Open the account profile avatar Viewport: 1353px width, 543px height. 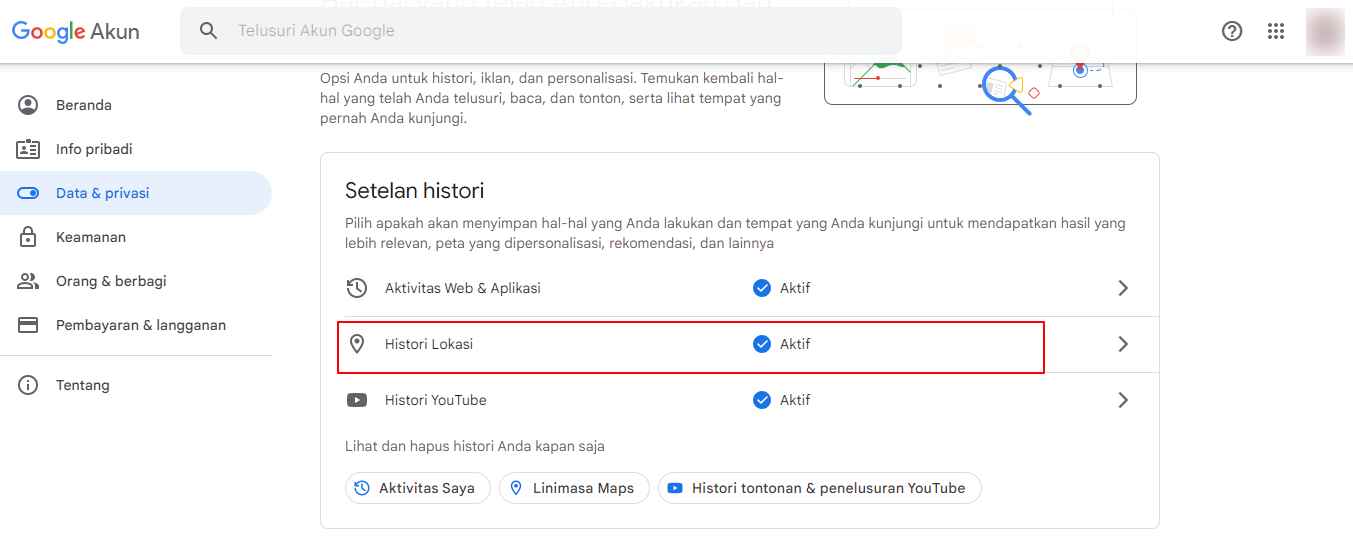click(1325, 31)
